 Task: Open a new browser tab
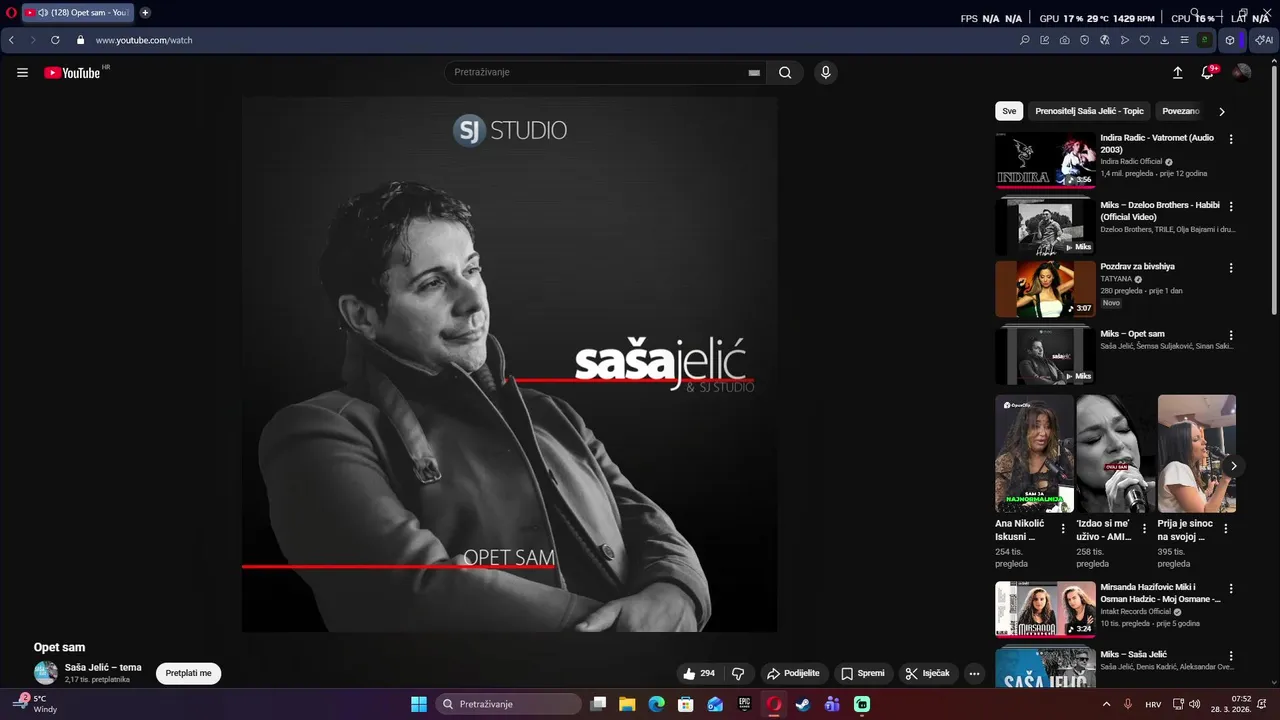(145, 13)
